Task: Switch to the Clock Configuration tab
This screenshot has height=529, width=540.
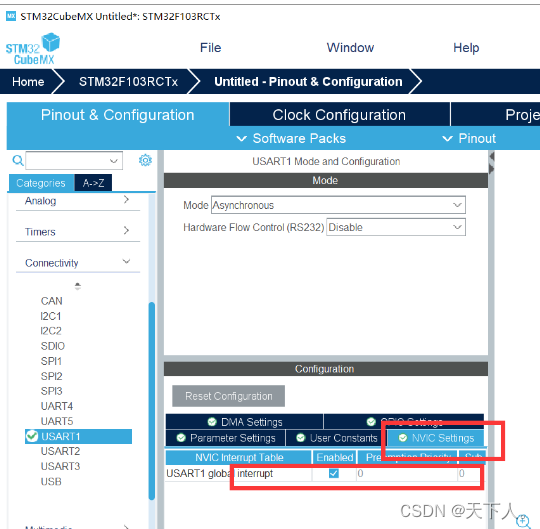Action: coord(340,114)
